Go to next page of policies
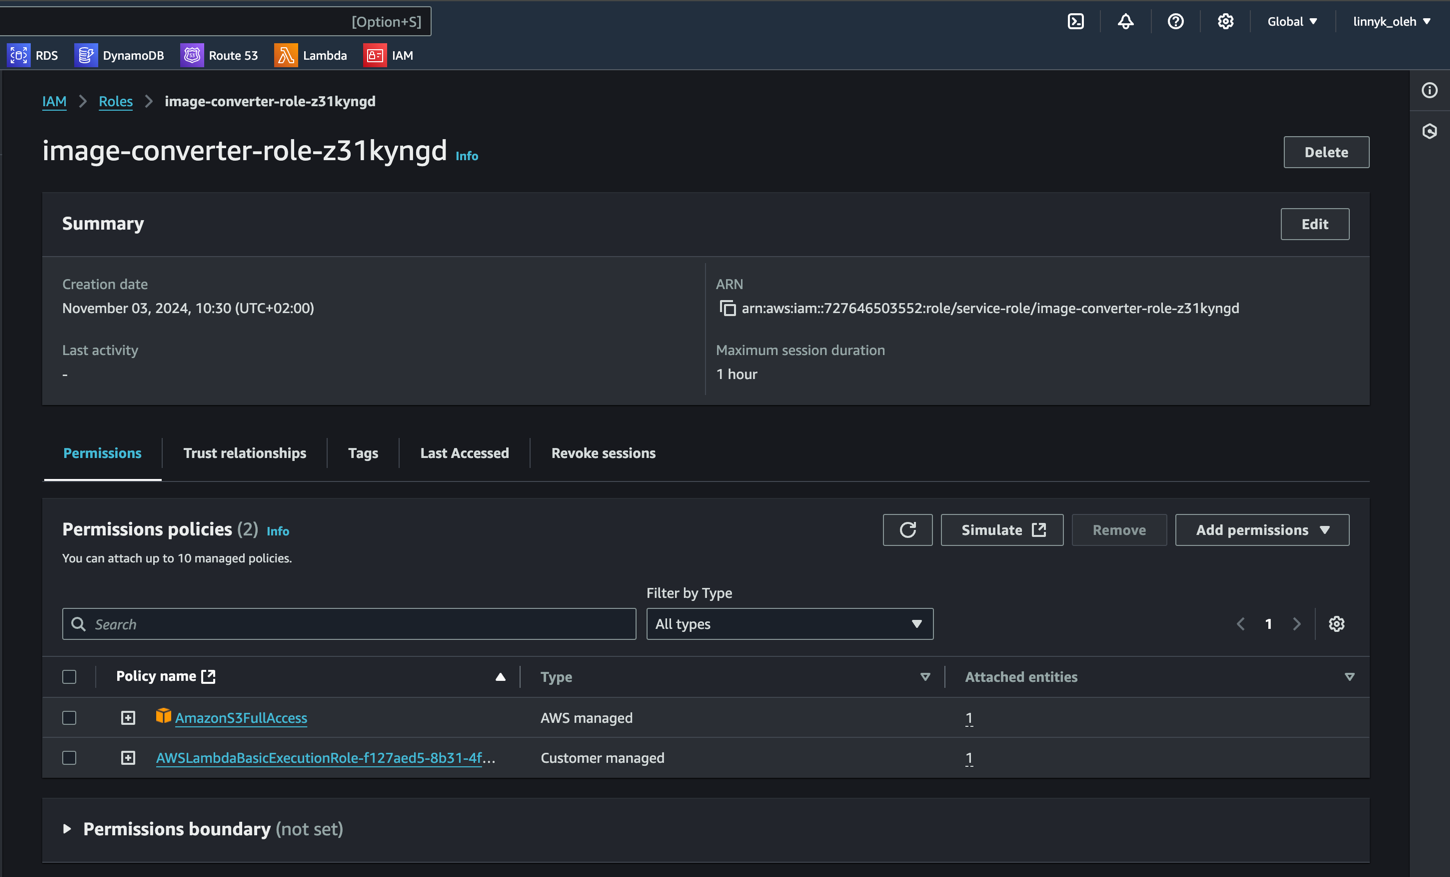Screen dimensions: 1450x877 pyautogui.click(x=1297, y=624)
